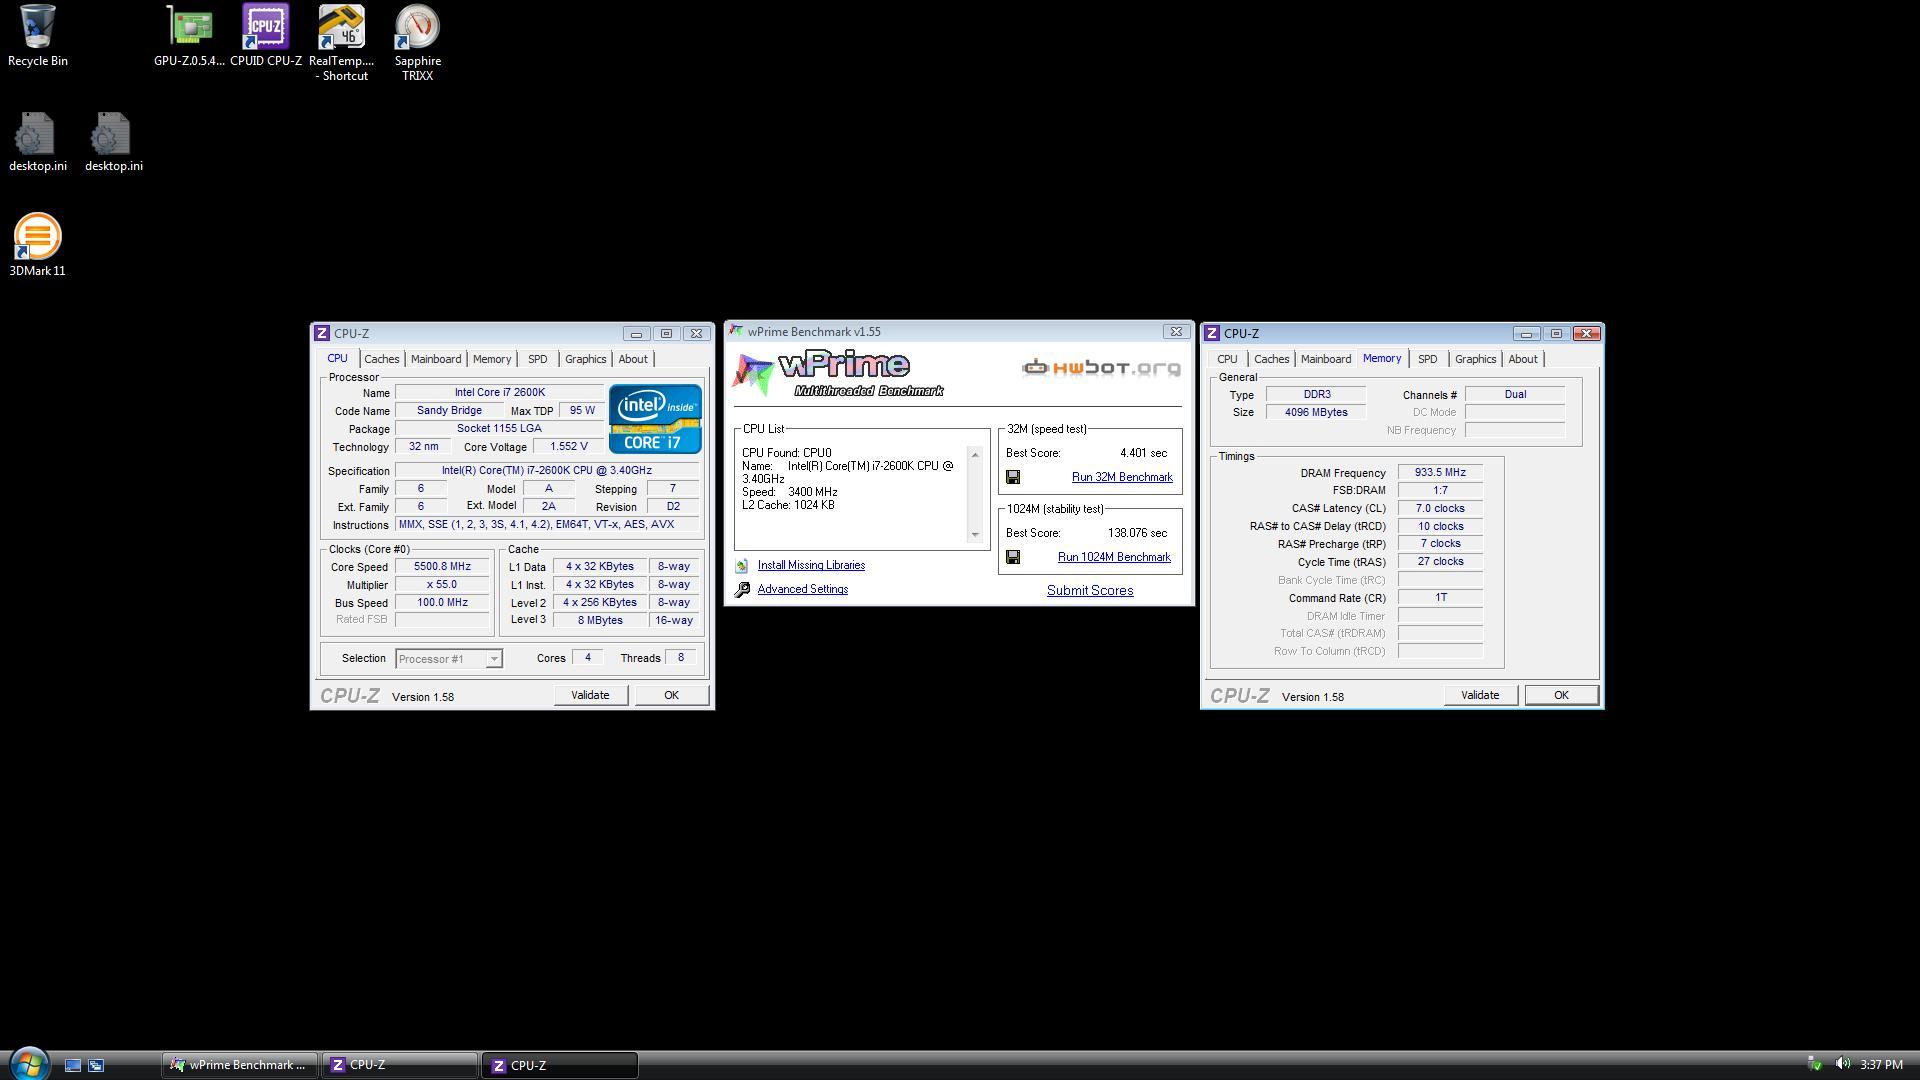1920x1080 pixels.
Task: Open the RealTemp shortcut desktop icon
Action: (341, 43)
